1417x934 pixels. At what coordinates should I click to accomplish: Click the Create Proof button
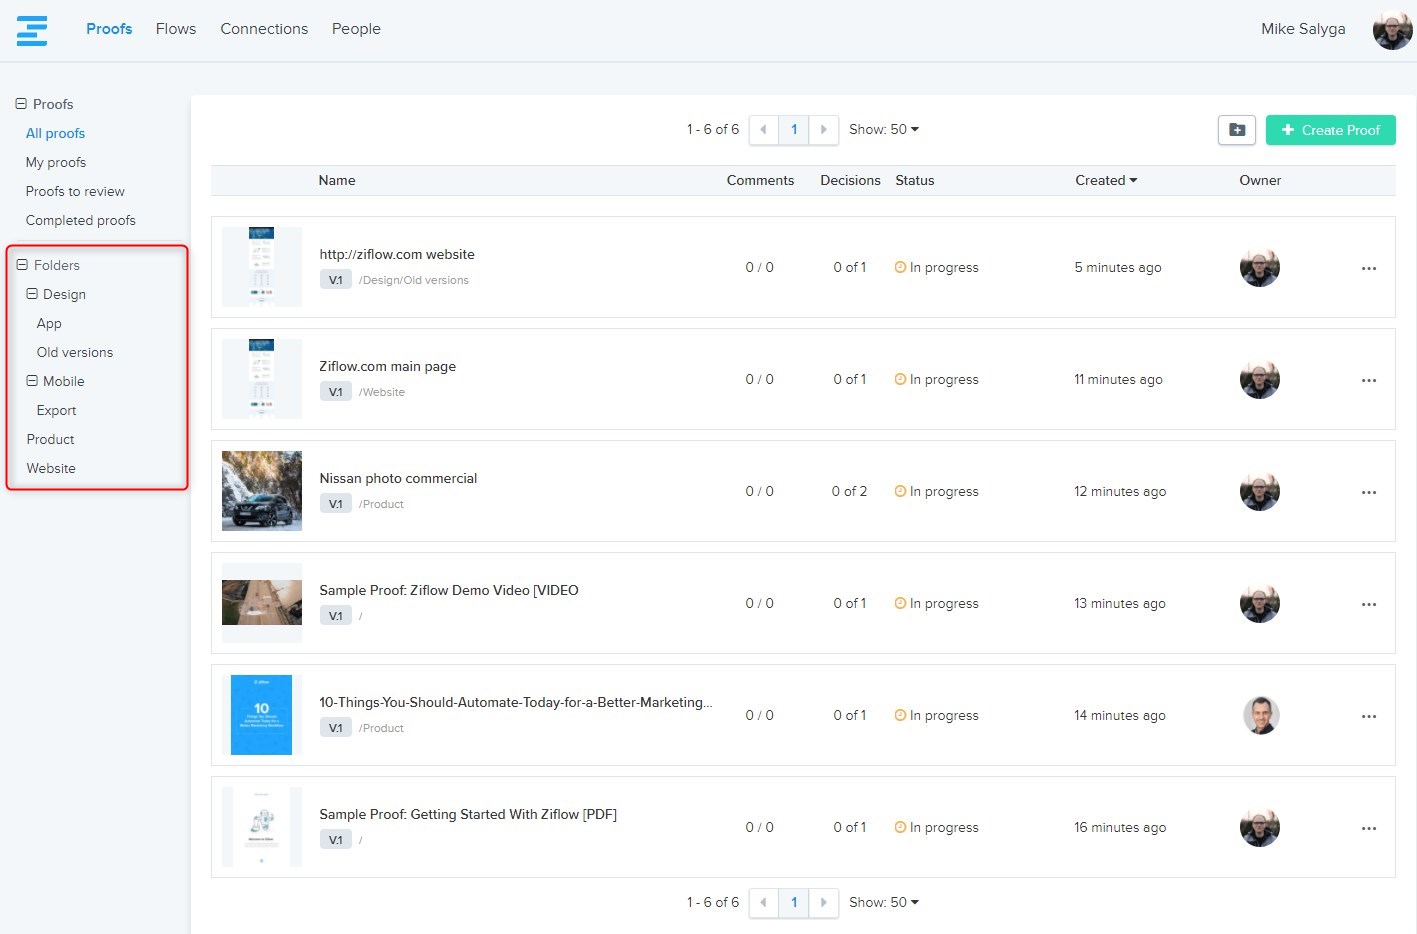click(1330, 130)
